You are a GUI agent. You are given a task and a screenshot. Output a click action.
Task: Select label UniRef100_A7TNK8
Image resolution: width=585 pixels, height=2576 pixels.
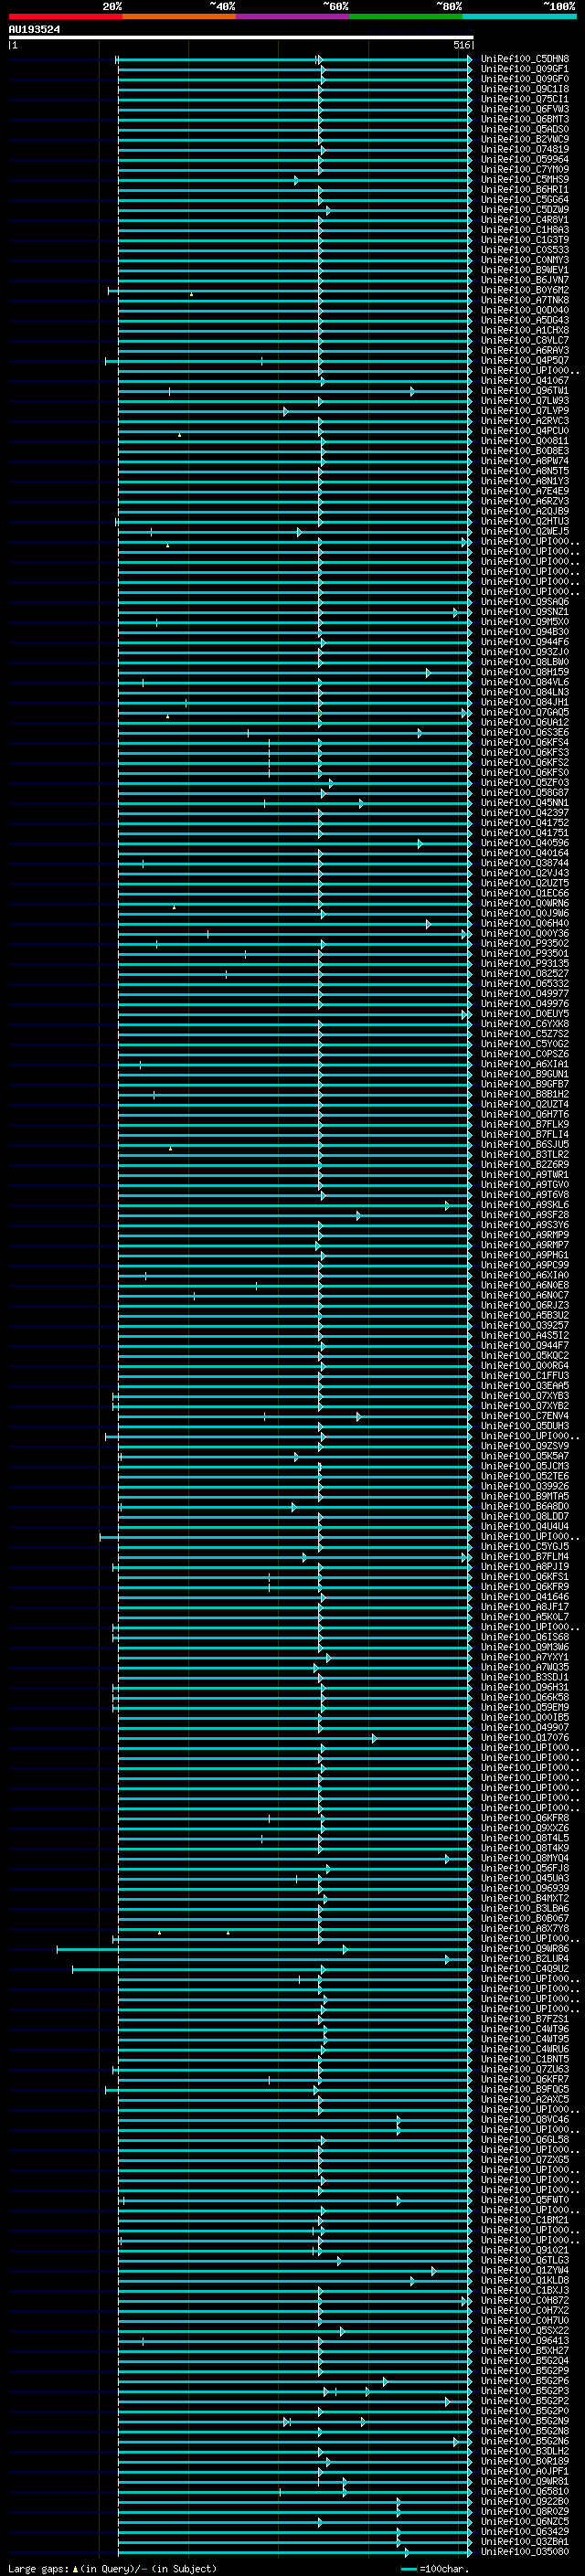(525, 300)
